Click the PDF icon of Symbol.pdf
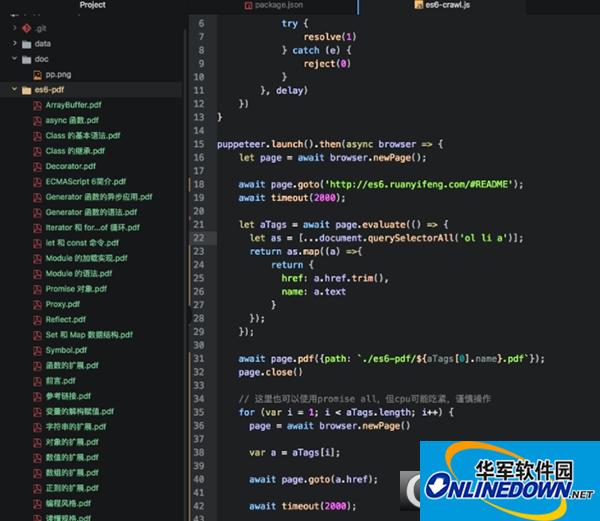 click(37, 350)
